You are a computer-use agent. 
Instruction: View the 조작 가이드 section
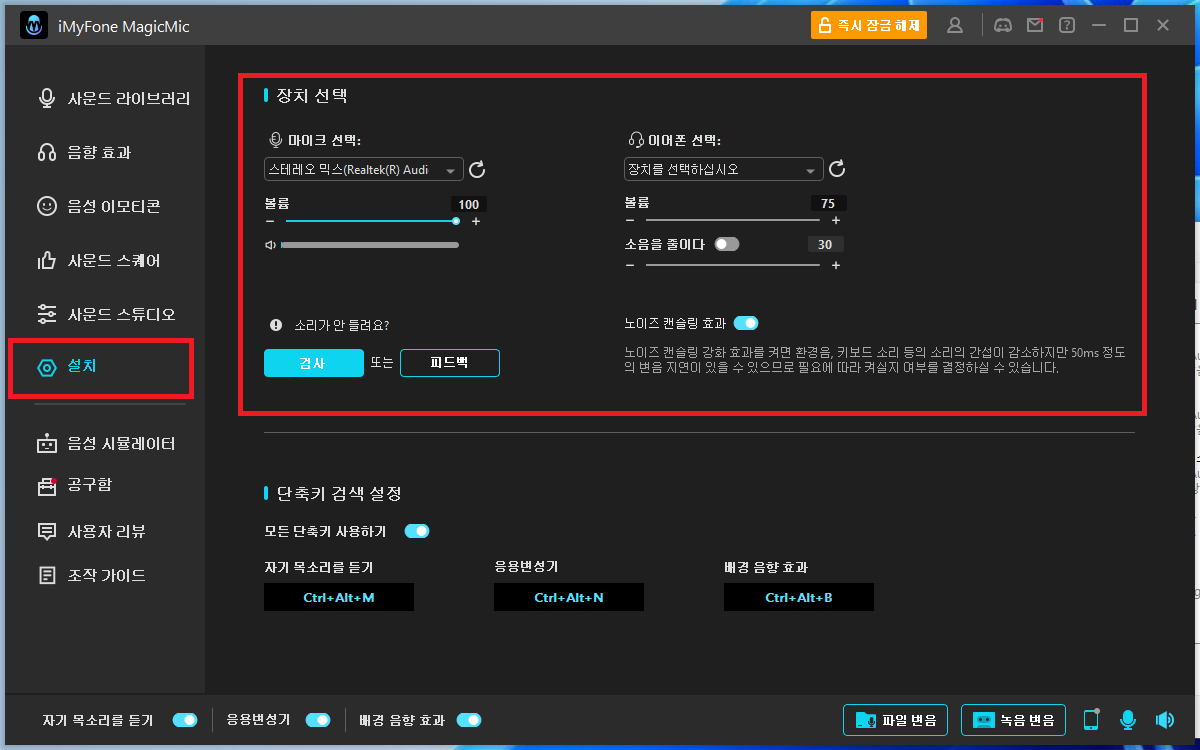coord(98,574)
